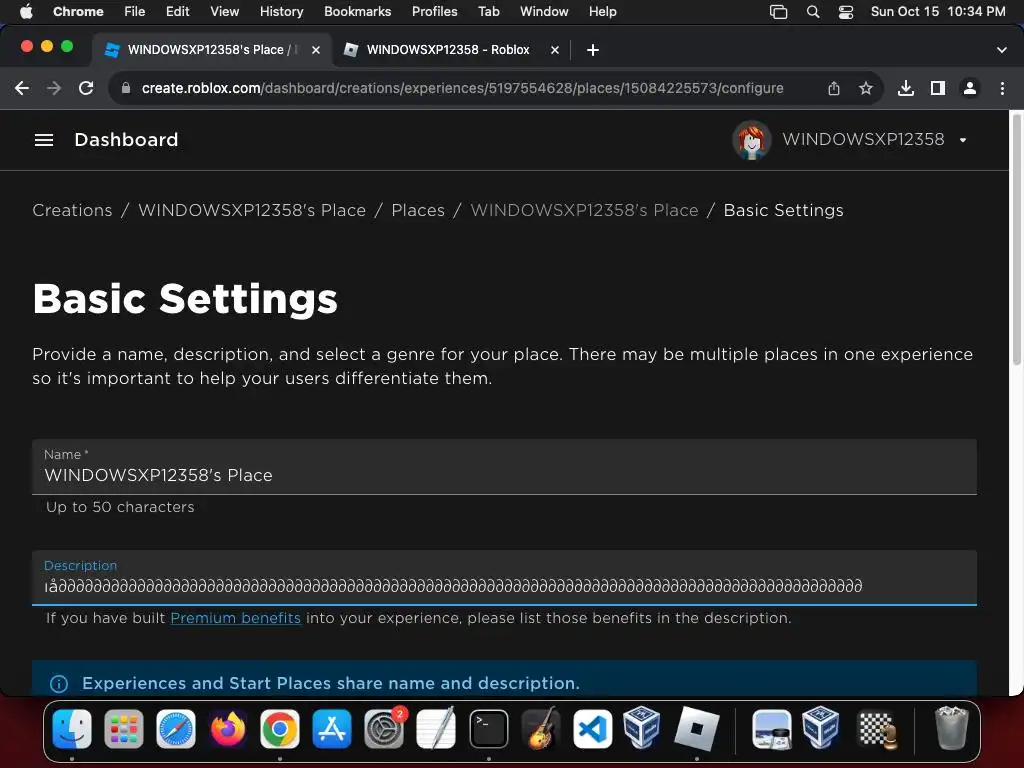1024x768 pixels.
Task: Click Google Chrome in the dock
Action: tap(280, 729)
